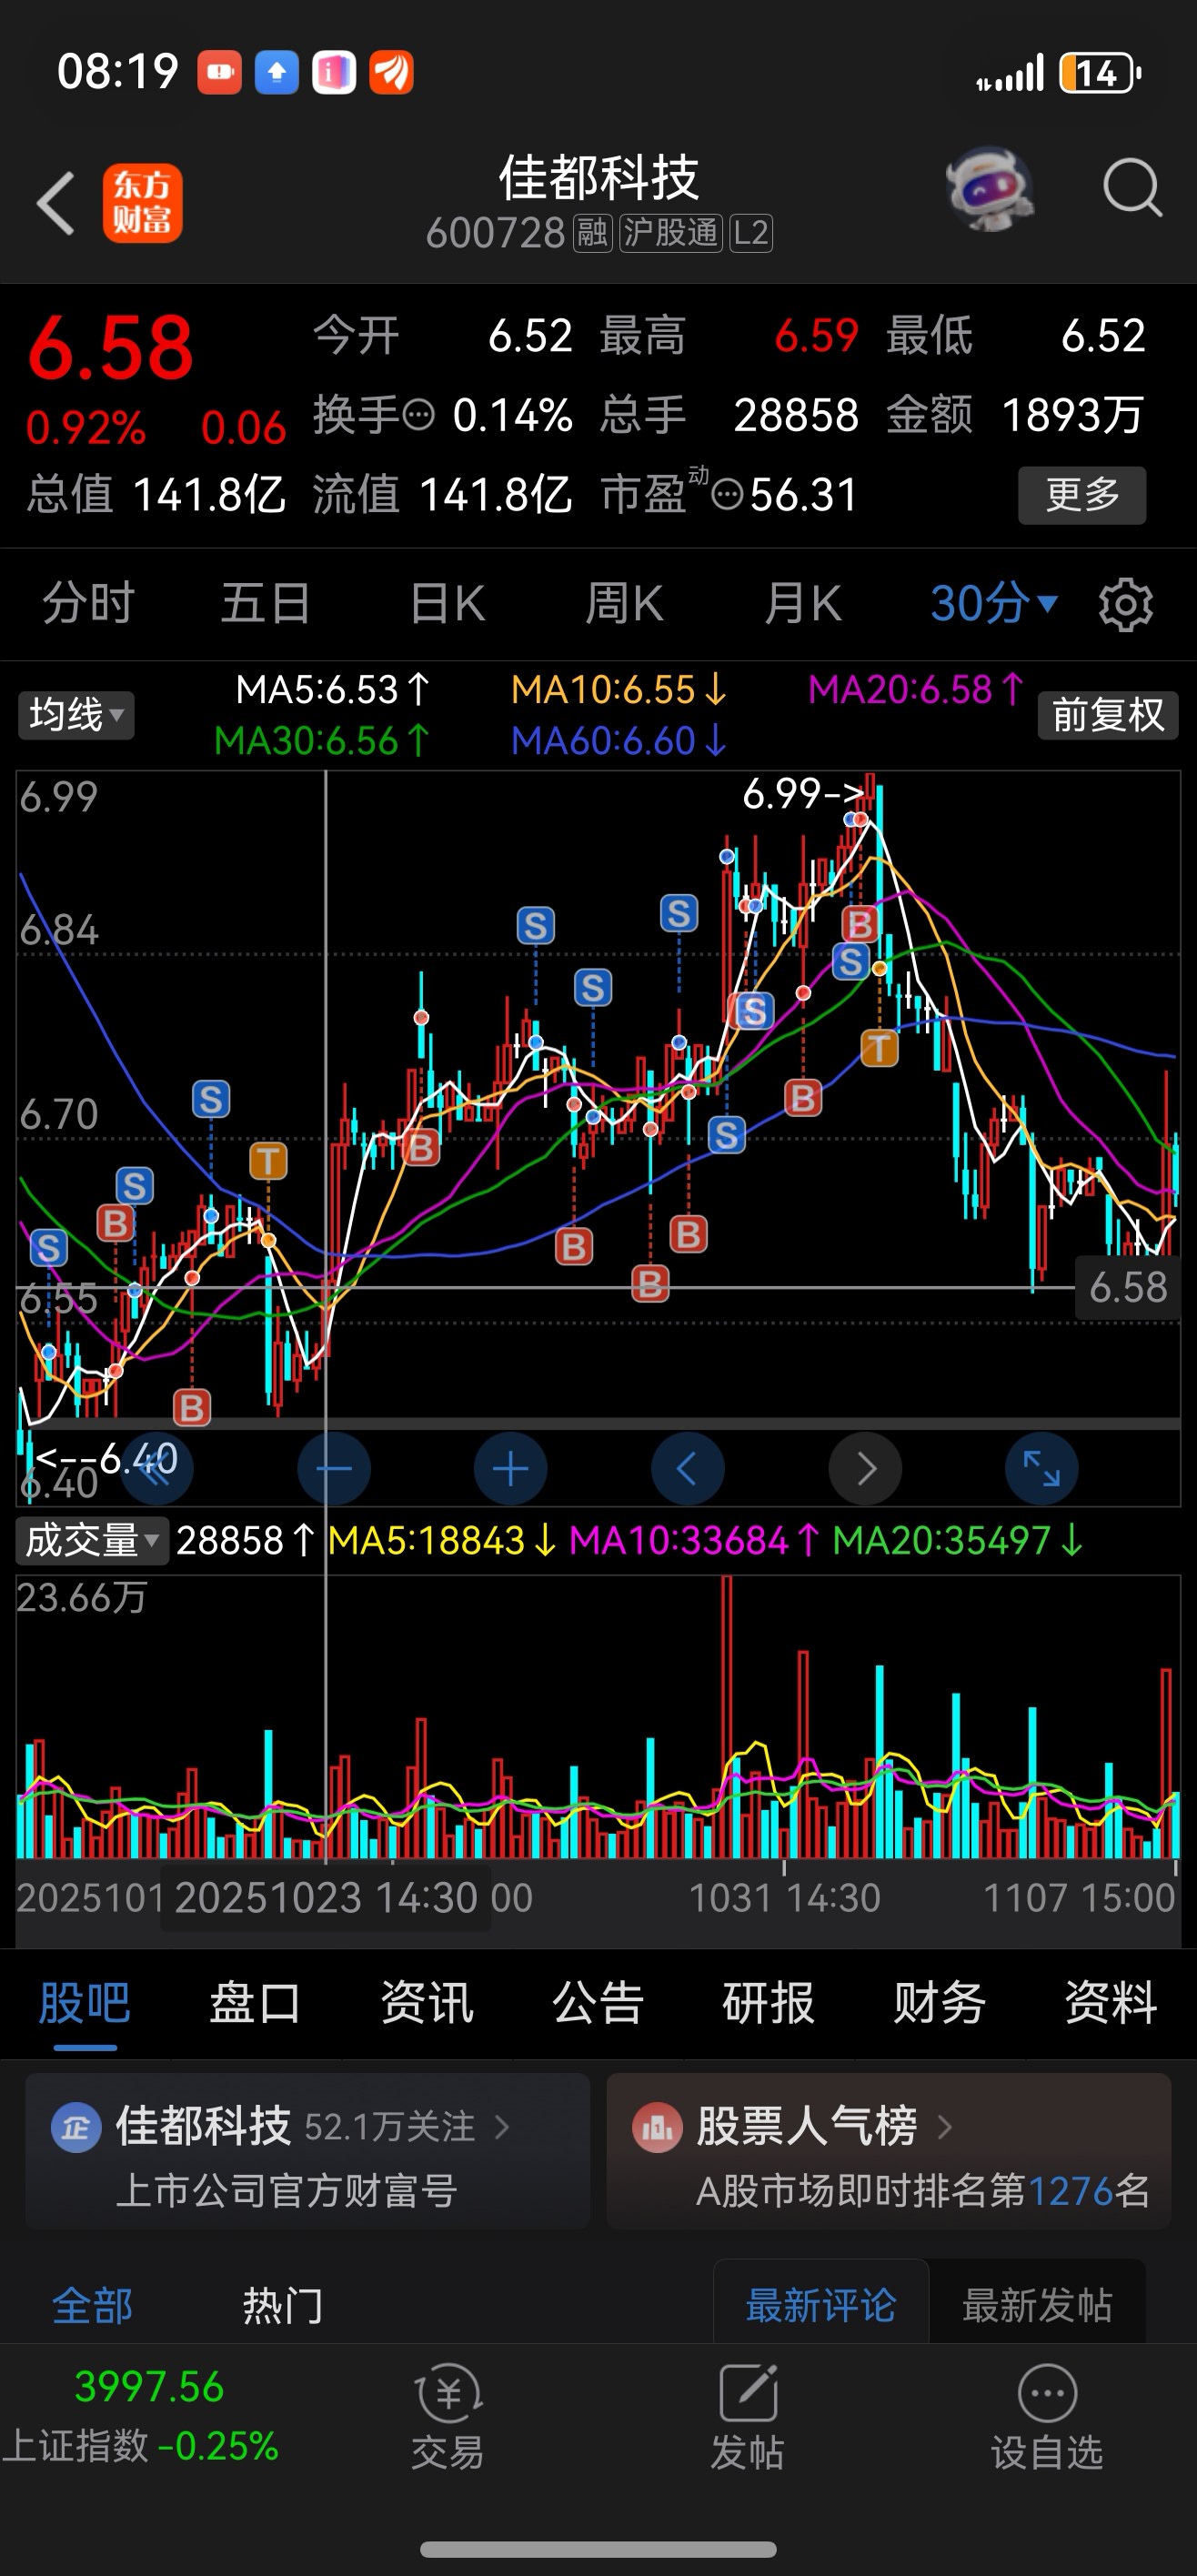1197x2576 pixels.
Task: Tap the MA10:6.55 legend value
Action: (x=619, y=690)
